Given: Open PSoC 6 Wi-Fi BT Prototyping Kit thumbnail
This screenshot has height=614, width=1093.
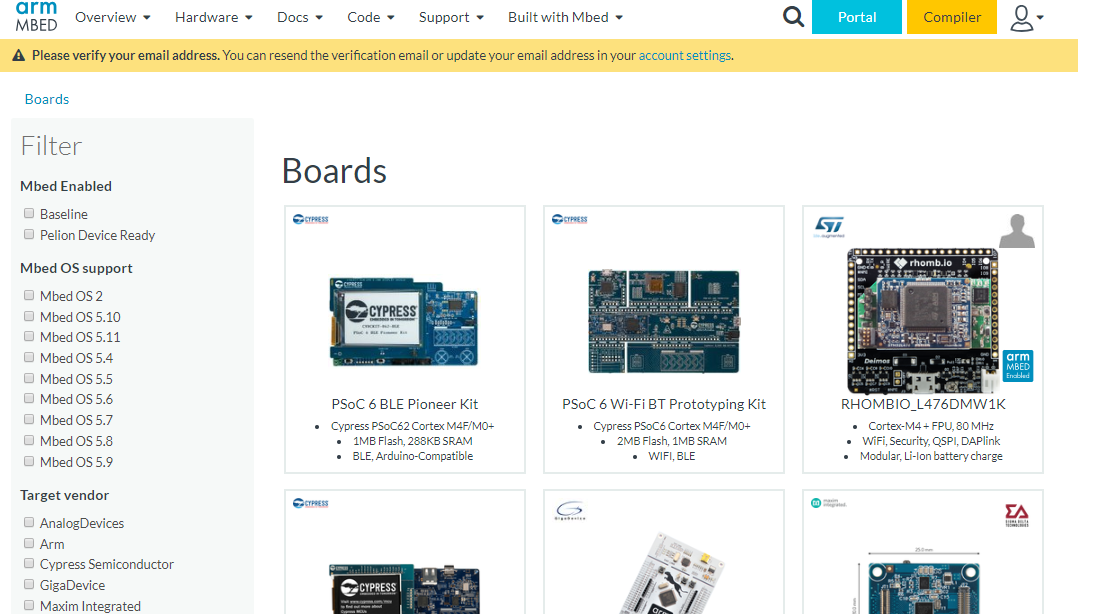Looking at the screenshot, I should click(663, 318).
